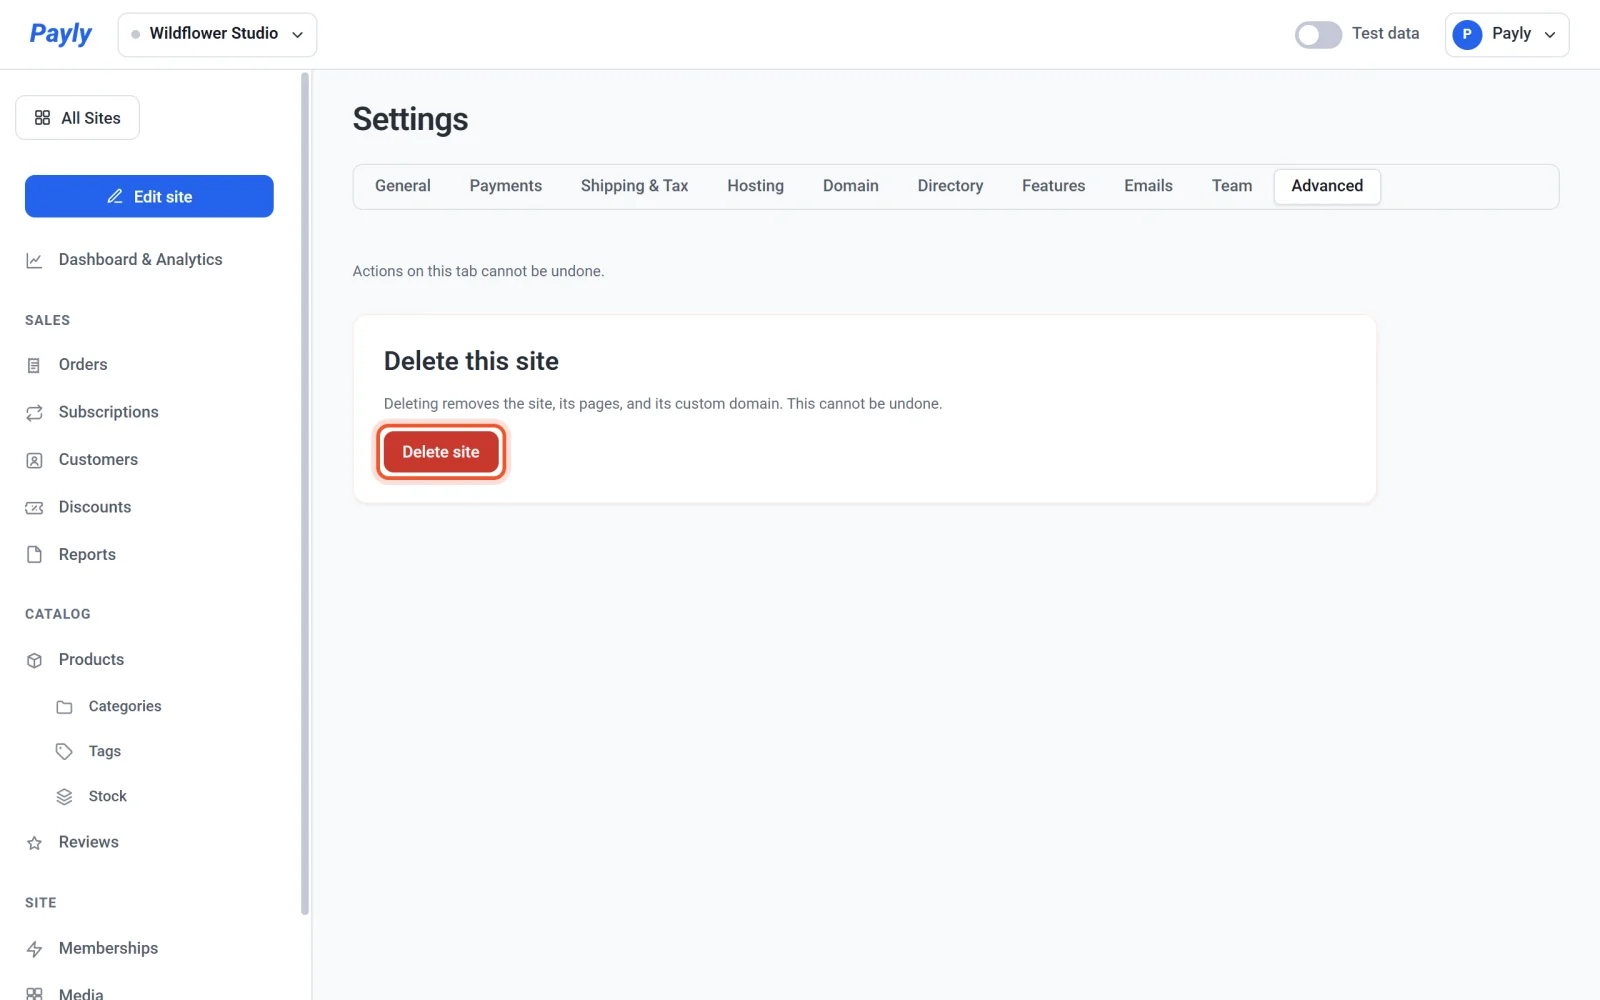Click the Memberships lightning icon
Image resolution: width=1600 pixels, height=1000 pixels.
34,949
